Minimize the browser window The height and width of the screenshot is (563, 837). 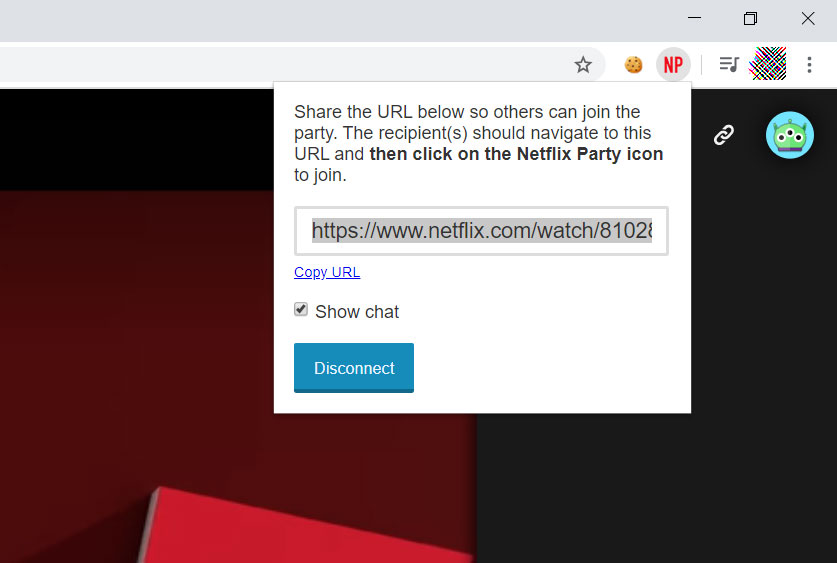click(x=694, y=18)
